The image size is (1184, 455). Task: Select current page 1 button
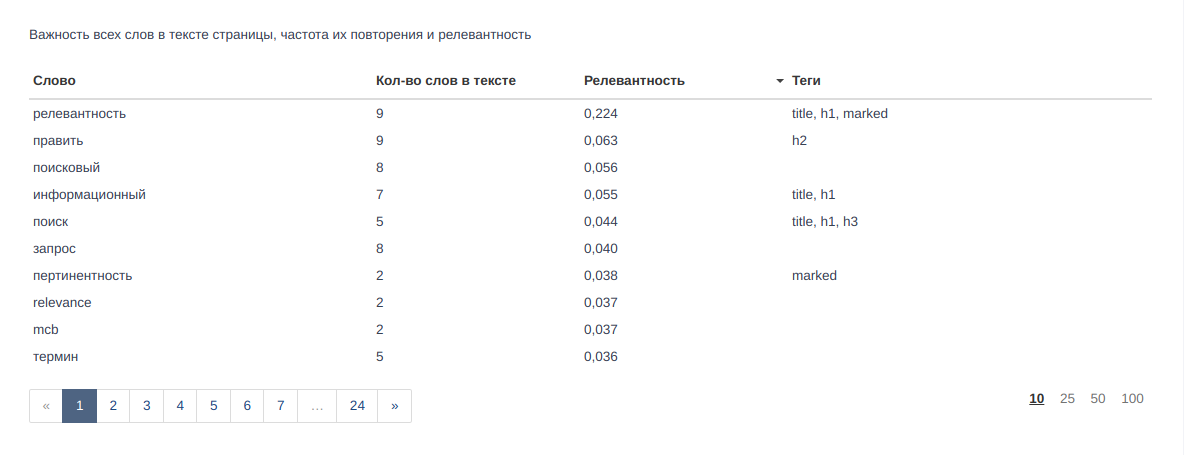[79, 406]
